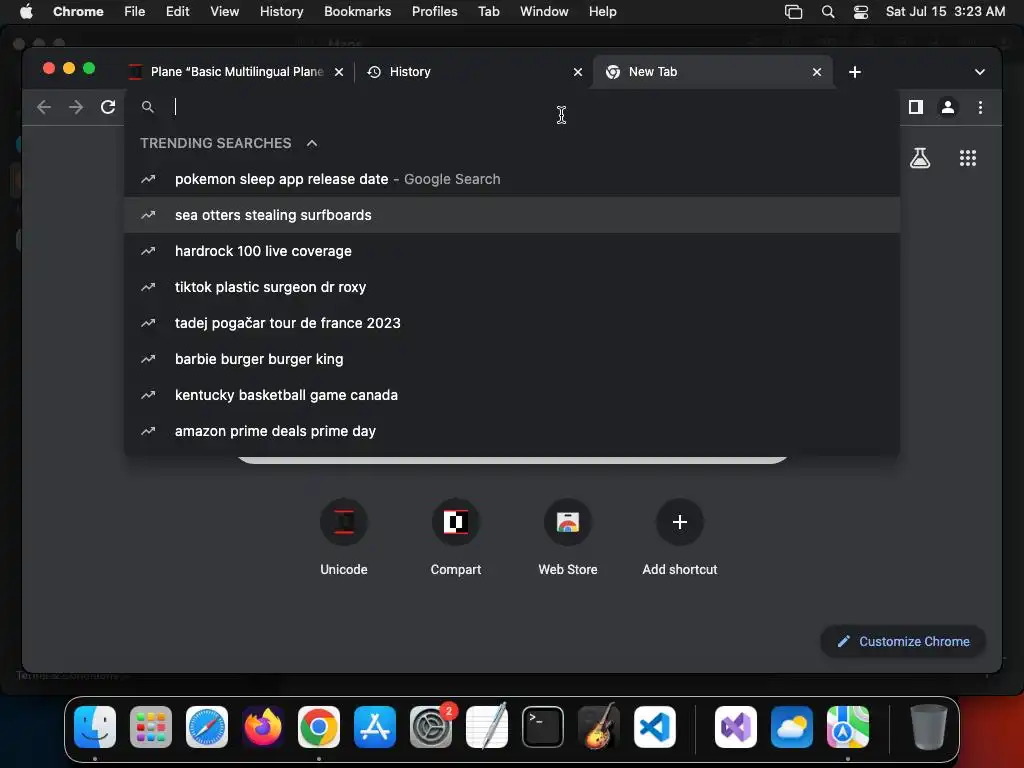Open System Settings from the Dock

[431, 727]
